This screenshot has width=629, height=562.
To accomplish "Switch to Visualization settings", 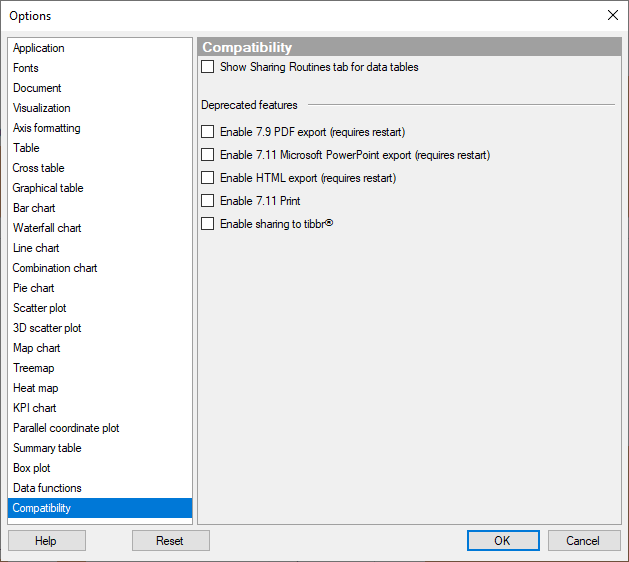I will (x=42, y=108).
